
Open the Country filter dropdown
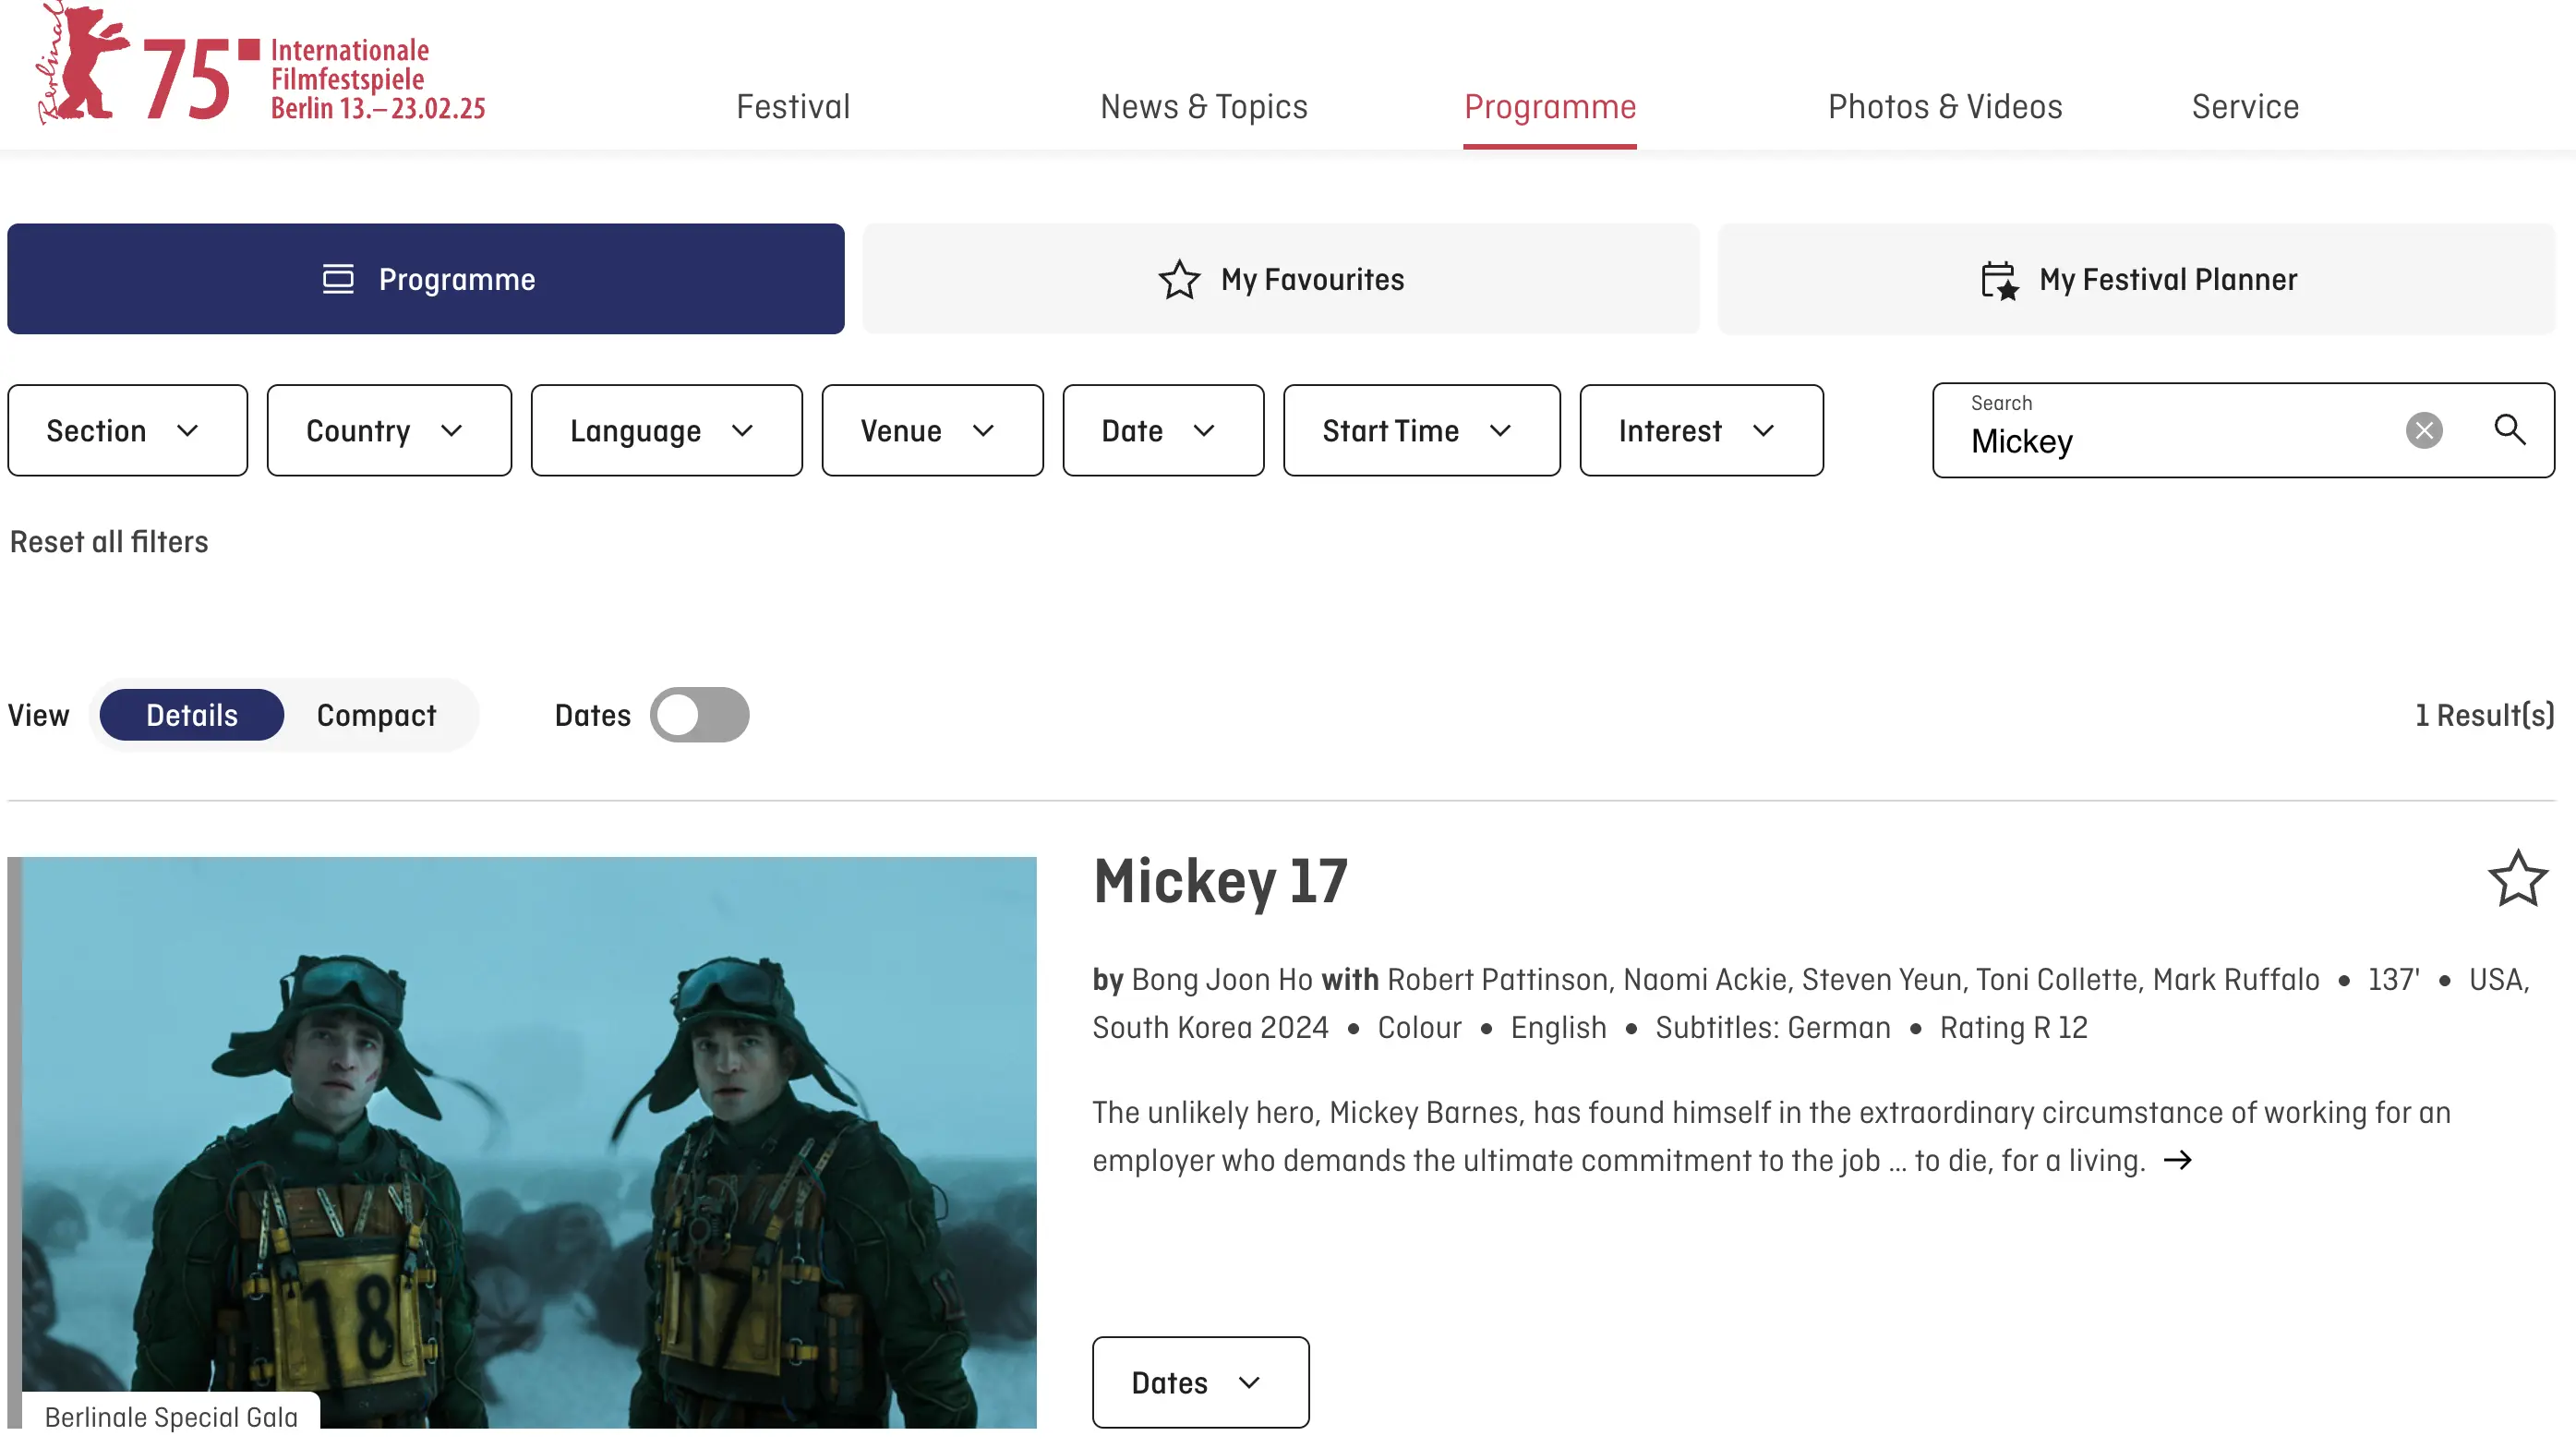click(x=389, y=430)
